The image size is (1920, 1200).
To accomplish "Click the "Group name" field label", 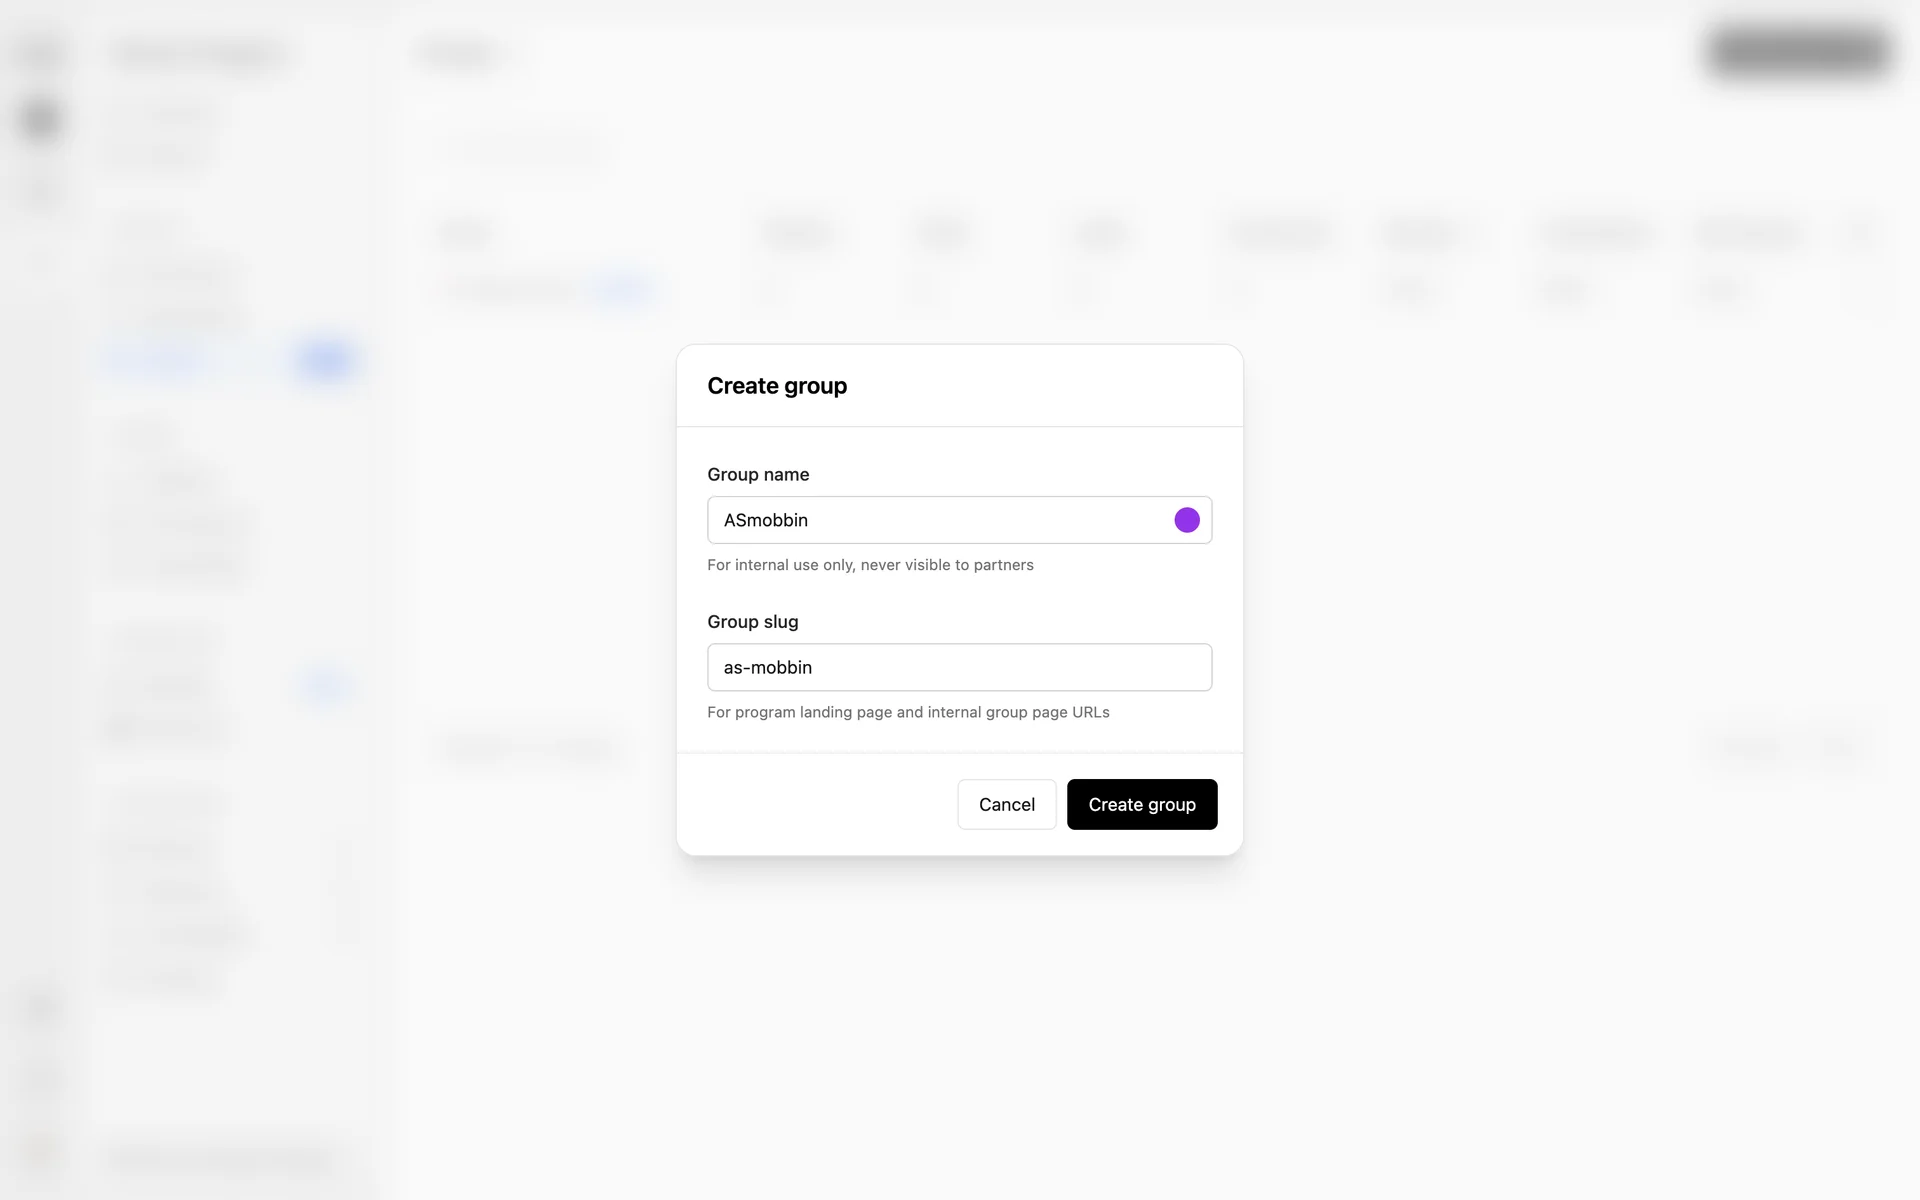I will 757,474.
